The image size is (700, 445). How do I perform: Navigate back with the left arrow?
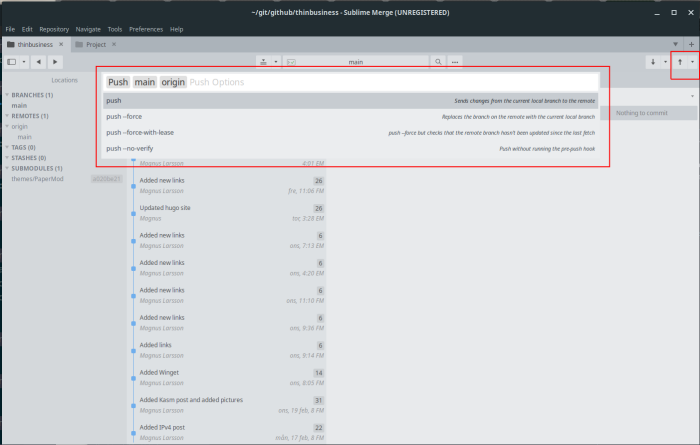[x=39, y=62]
